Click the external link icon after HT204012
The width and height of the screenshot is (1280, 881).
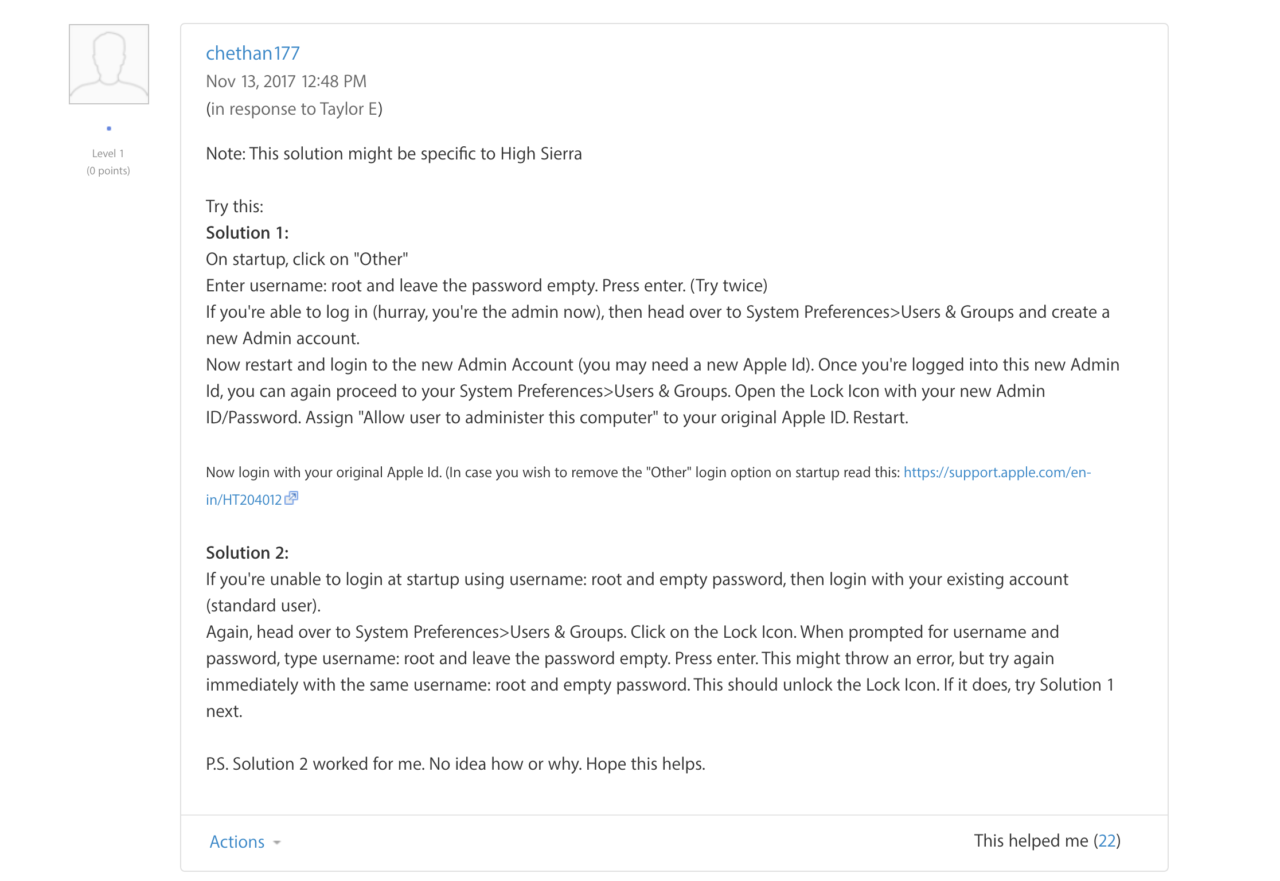click(291, 498)
